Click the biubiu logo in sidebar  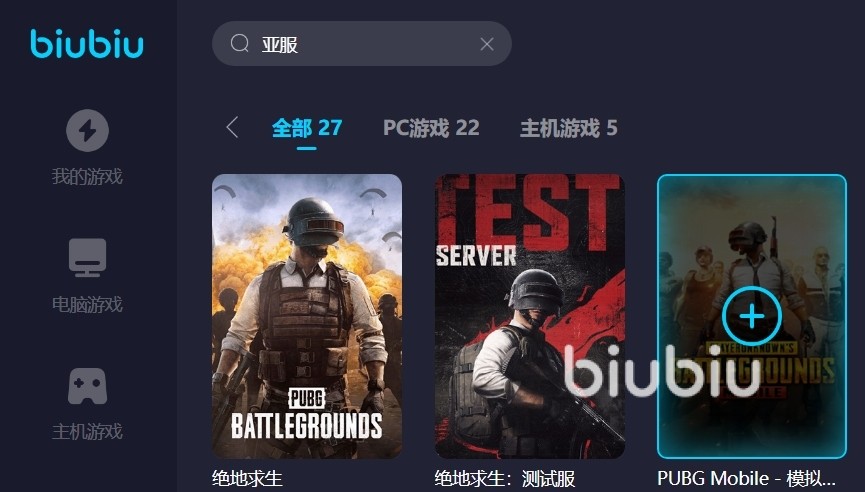click(87, 44)
